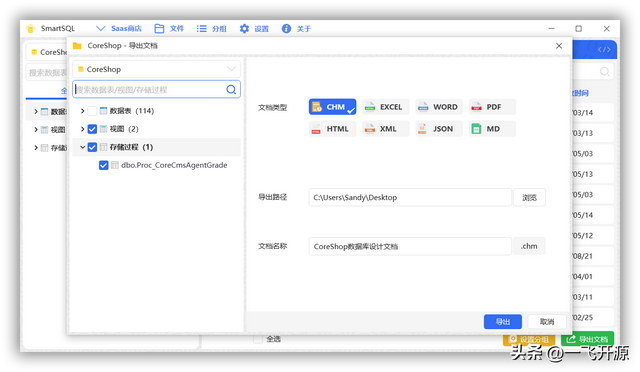This screenshot has width=640, height=372.
Task: Select PDF document type
Action: [x=492, y=107]
